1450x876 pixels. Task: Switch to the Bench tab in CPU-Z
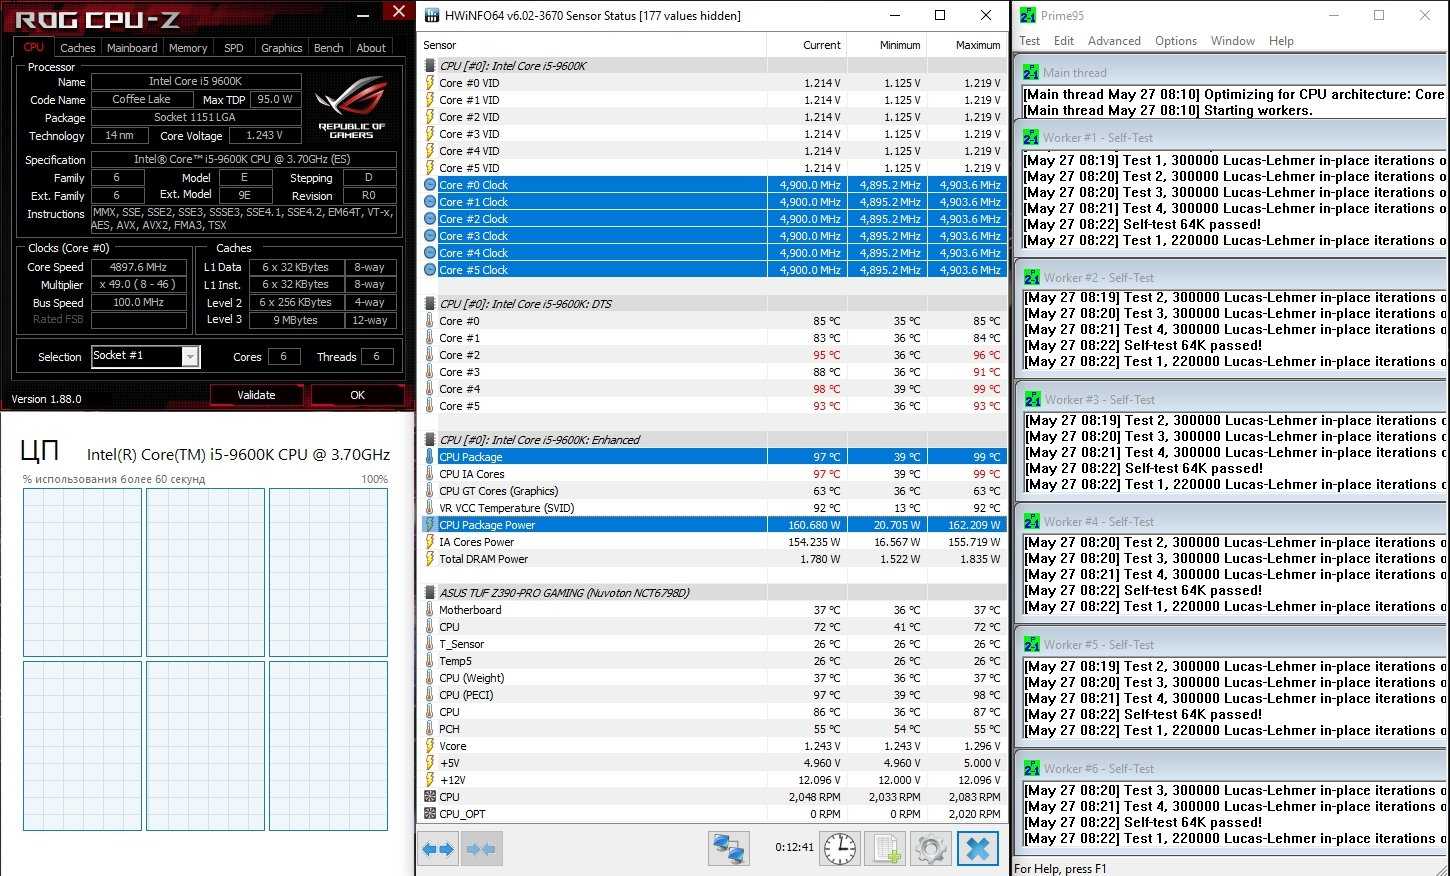point(328,48)
